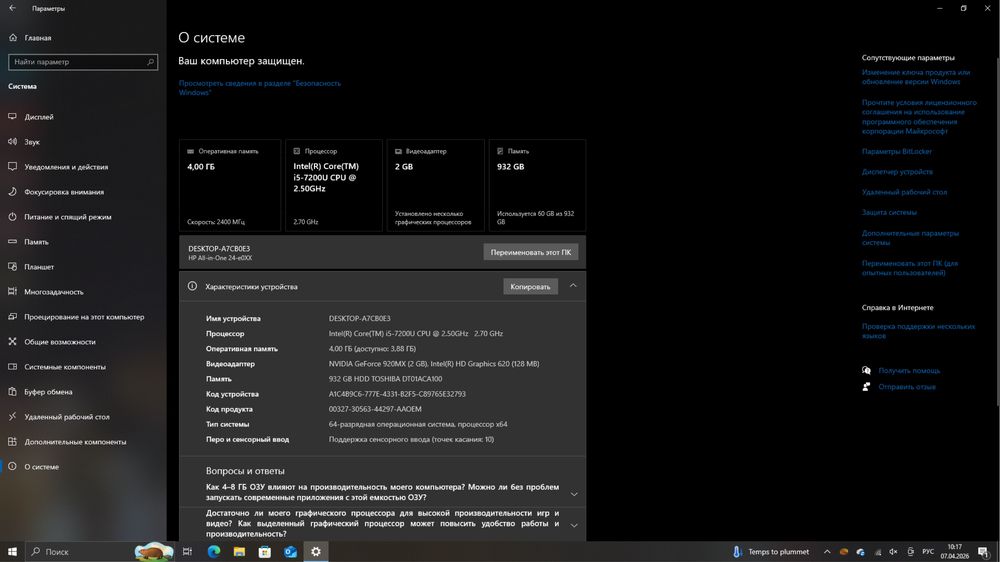Click the Многозадачность sidebar icon

pos(12,292)
